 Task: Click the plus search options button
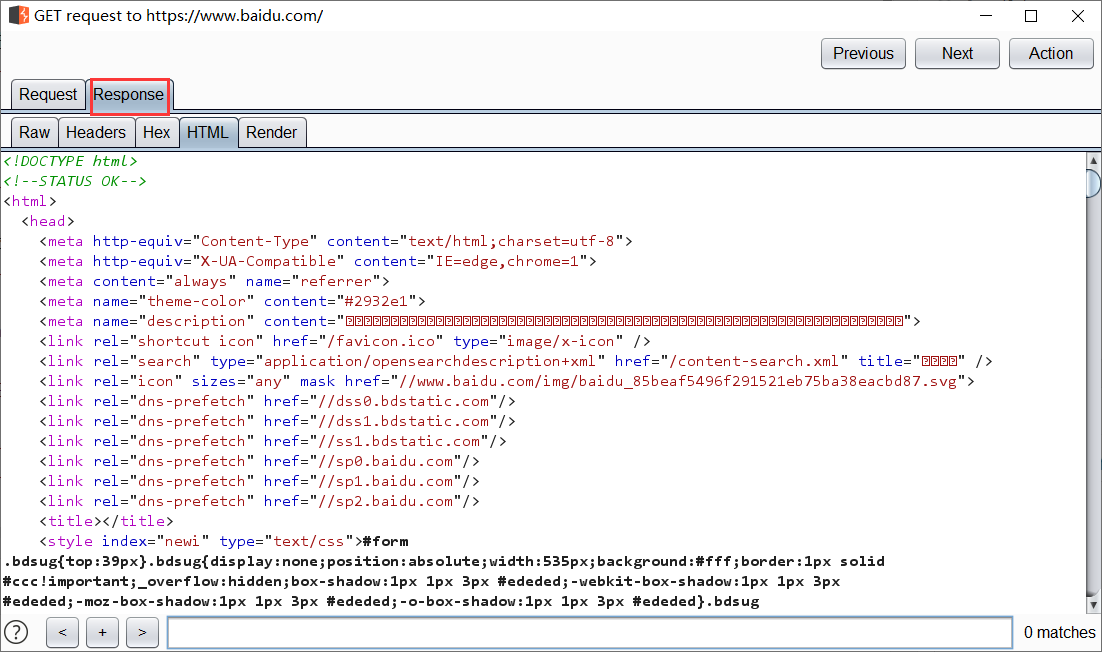point(103,632)
